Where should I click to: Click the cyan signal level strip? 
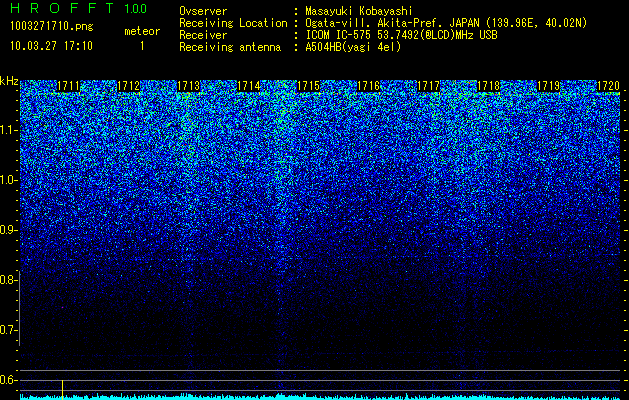(320, 397)
